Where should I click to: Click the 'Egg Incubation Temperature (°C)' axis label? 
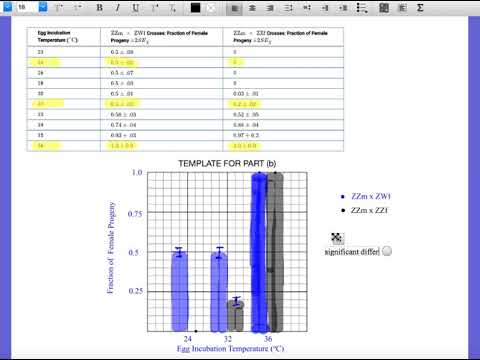(230, 349)
